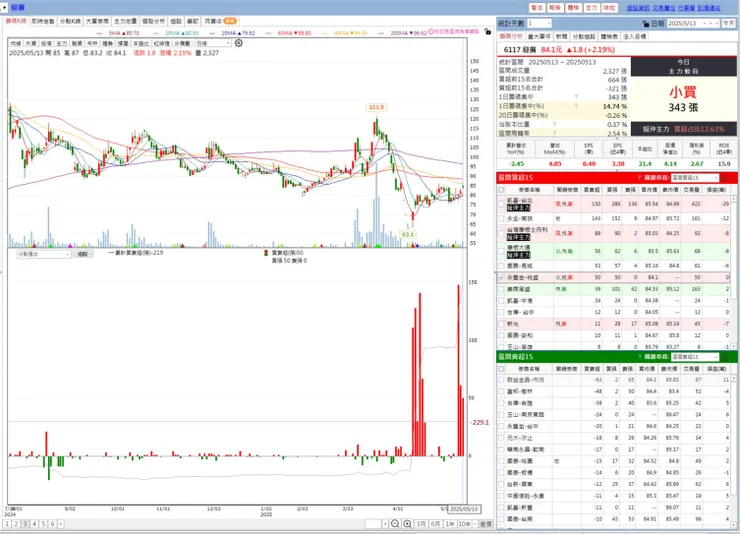Tick checkbox for 凱基-台北 buyer row
The image size is (740, 534).
(x=501, y=204)
